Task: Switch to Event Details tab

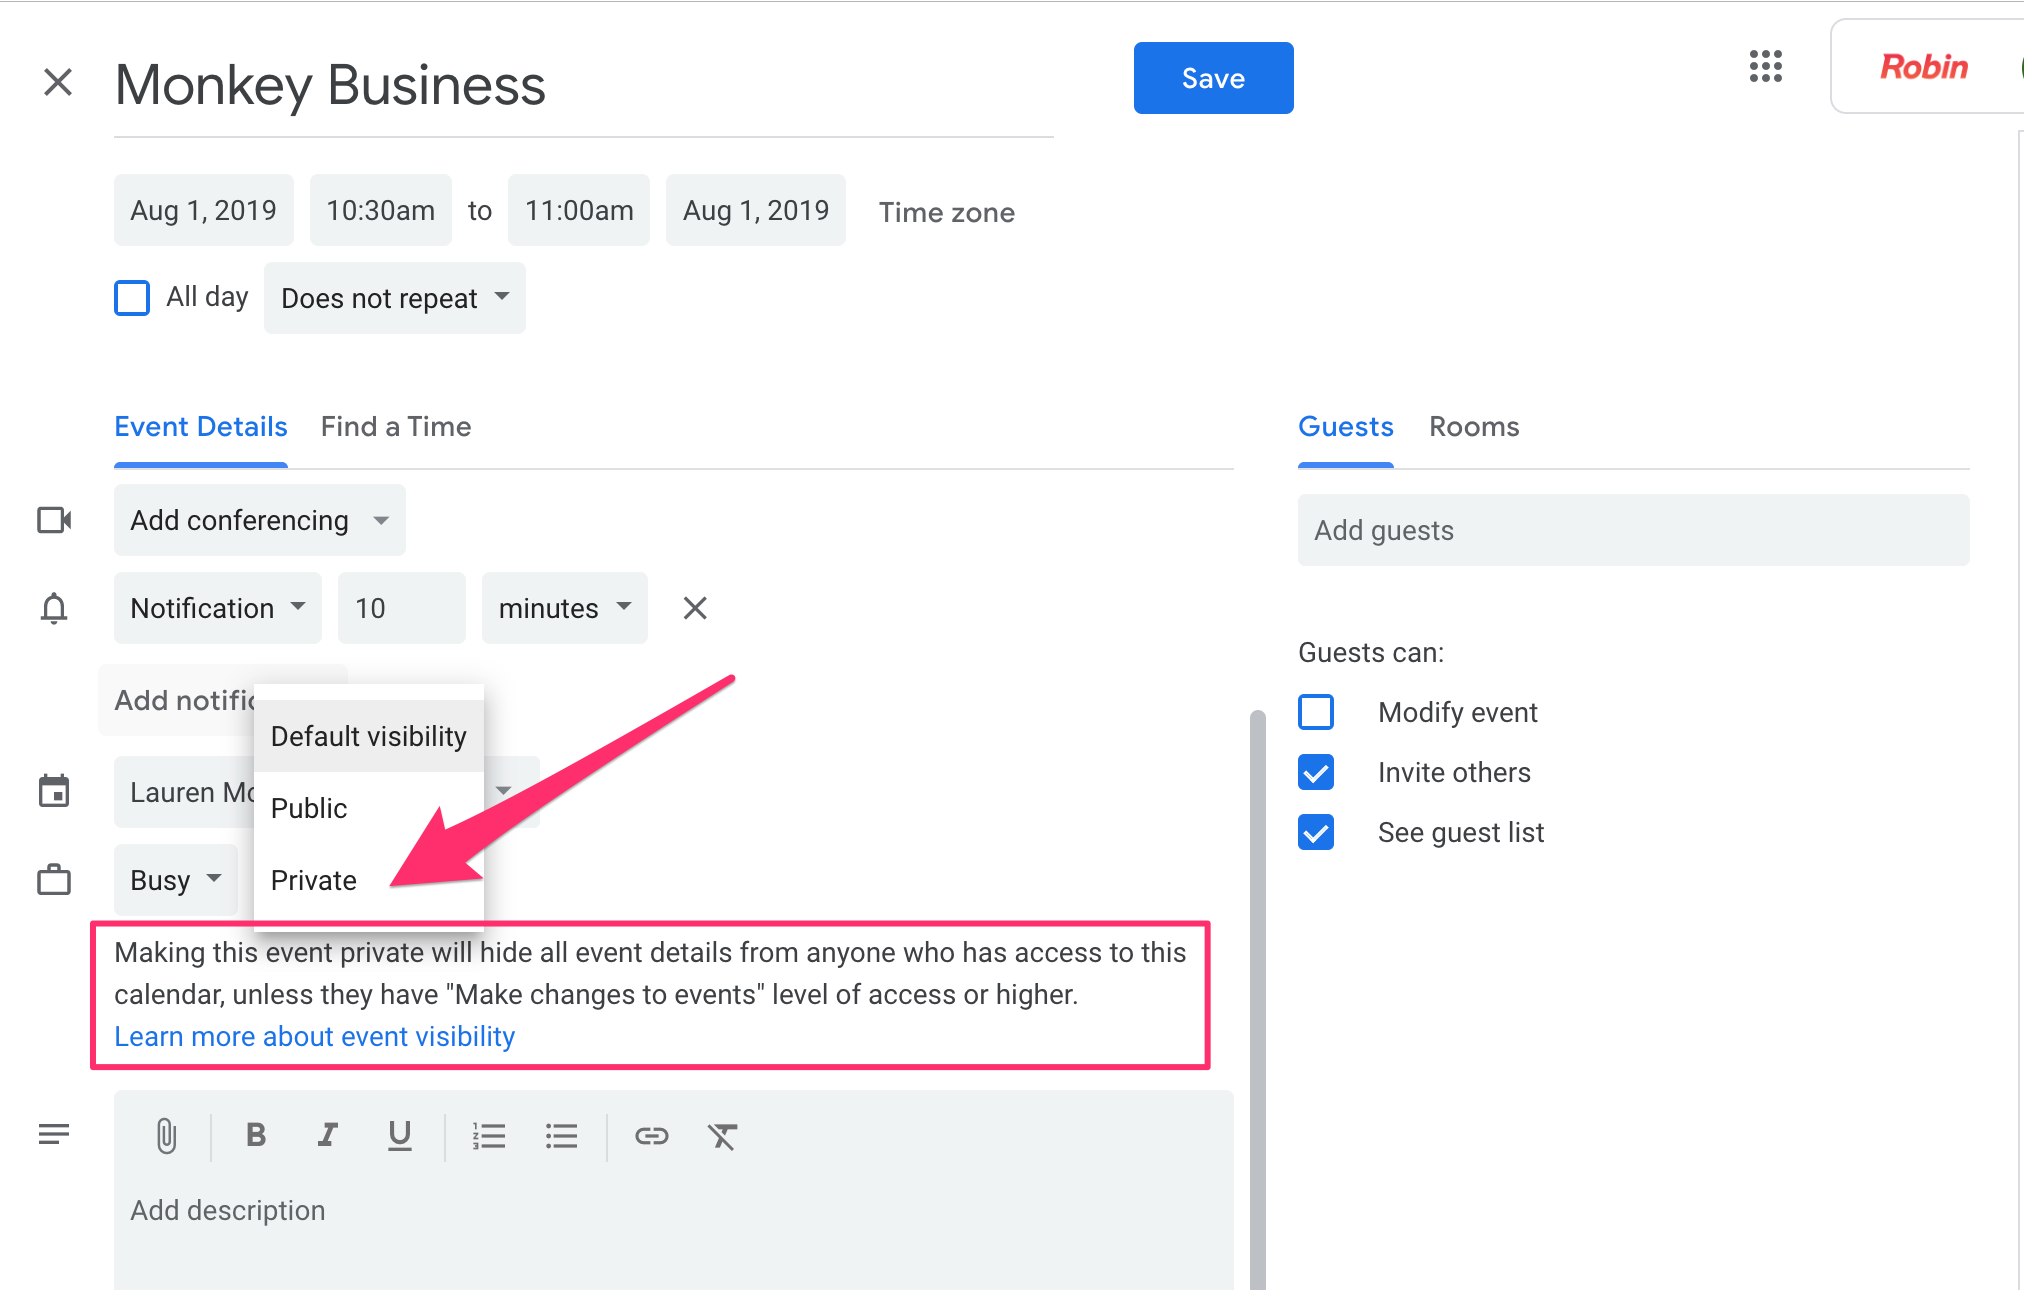Action: click(201, 427)
